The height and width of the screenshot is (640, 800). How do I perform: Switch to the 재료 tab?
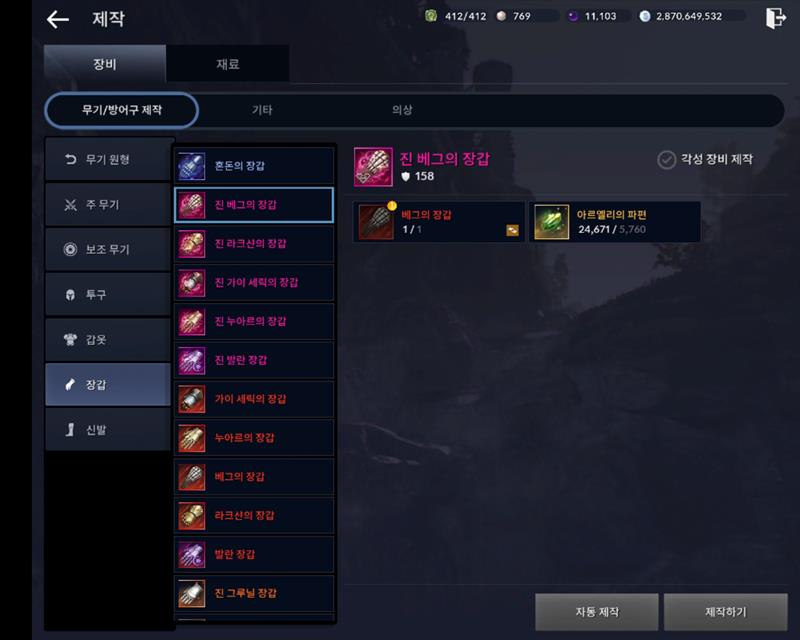(x=228, y=64)
